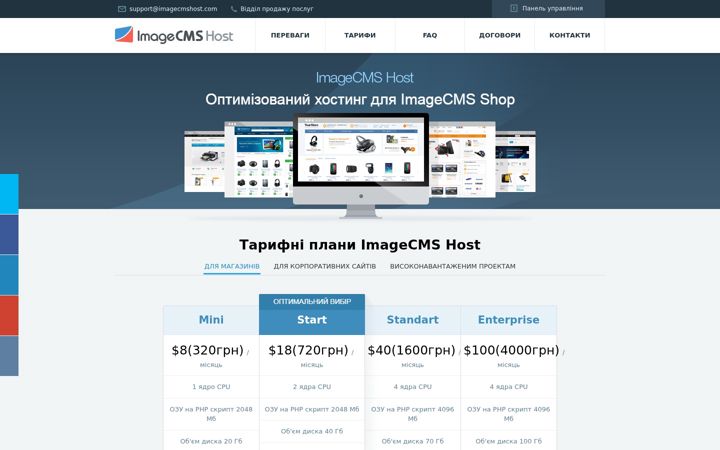The width and height of the screenshot is (720, 450).
Task: Click the medium blue social sidebar button
Action: (9, 275)
